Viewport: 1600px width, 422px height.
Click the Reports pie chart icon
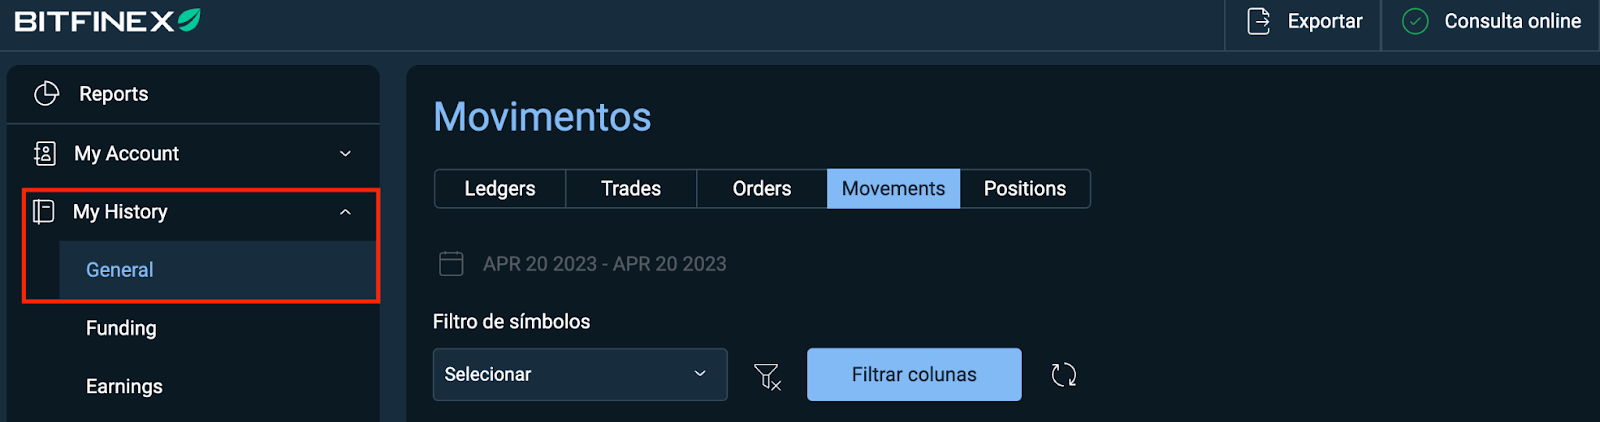[x=47, y=94]
